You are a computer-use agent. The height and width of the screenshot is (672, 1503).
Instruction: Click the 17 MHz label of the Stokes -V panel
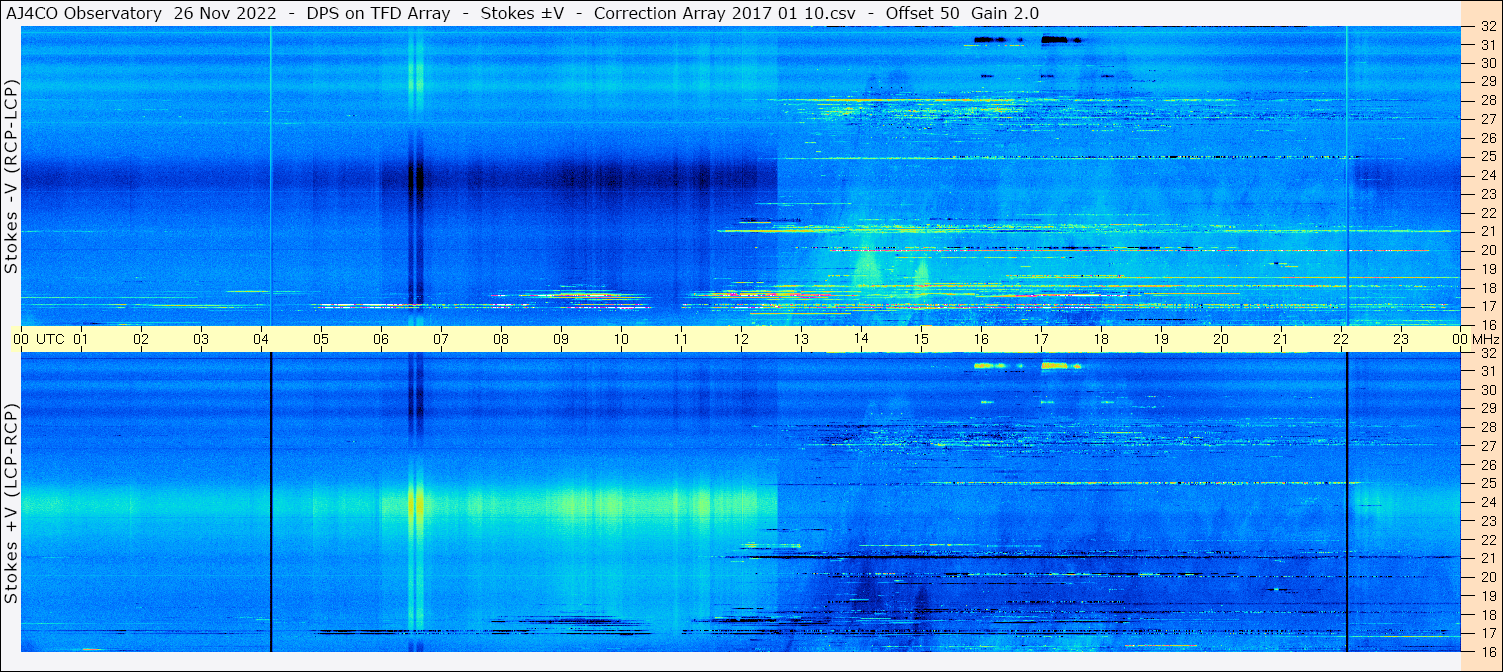pos(1487,306)
